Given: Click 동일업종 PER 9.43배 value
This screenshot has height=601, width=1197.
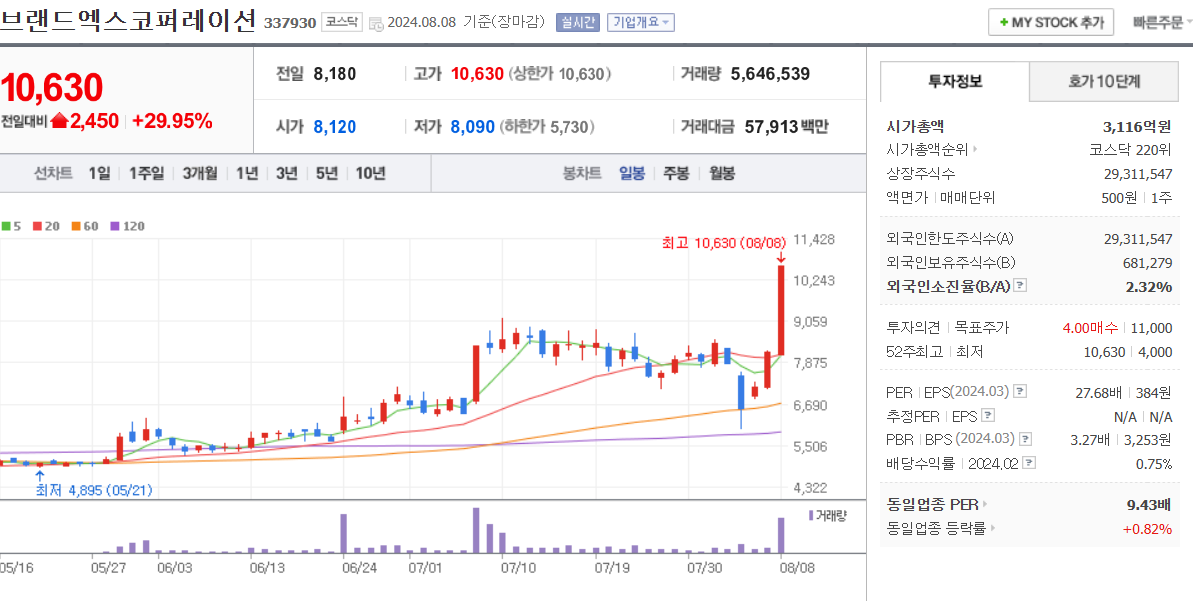Looking at the screenshot, I should tap(1149, 505).
